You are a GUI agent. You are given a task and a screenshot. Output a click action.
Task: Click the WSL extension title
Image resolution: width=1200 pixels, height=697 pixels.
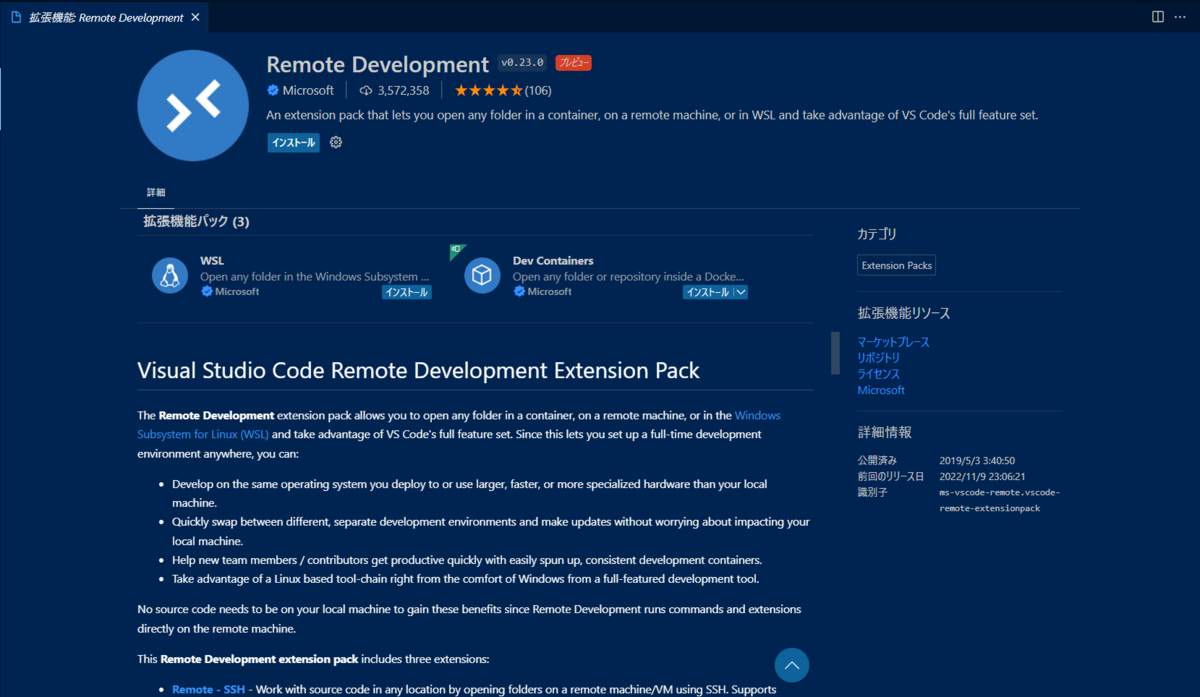(212, 261)
